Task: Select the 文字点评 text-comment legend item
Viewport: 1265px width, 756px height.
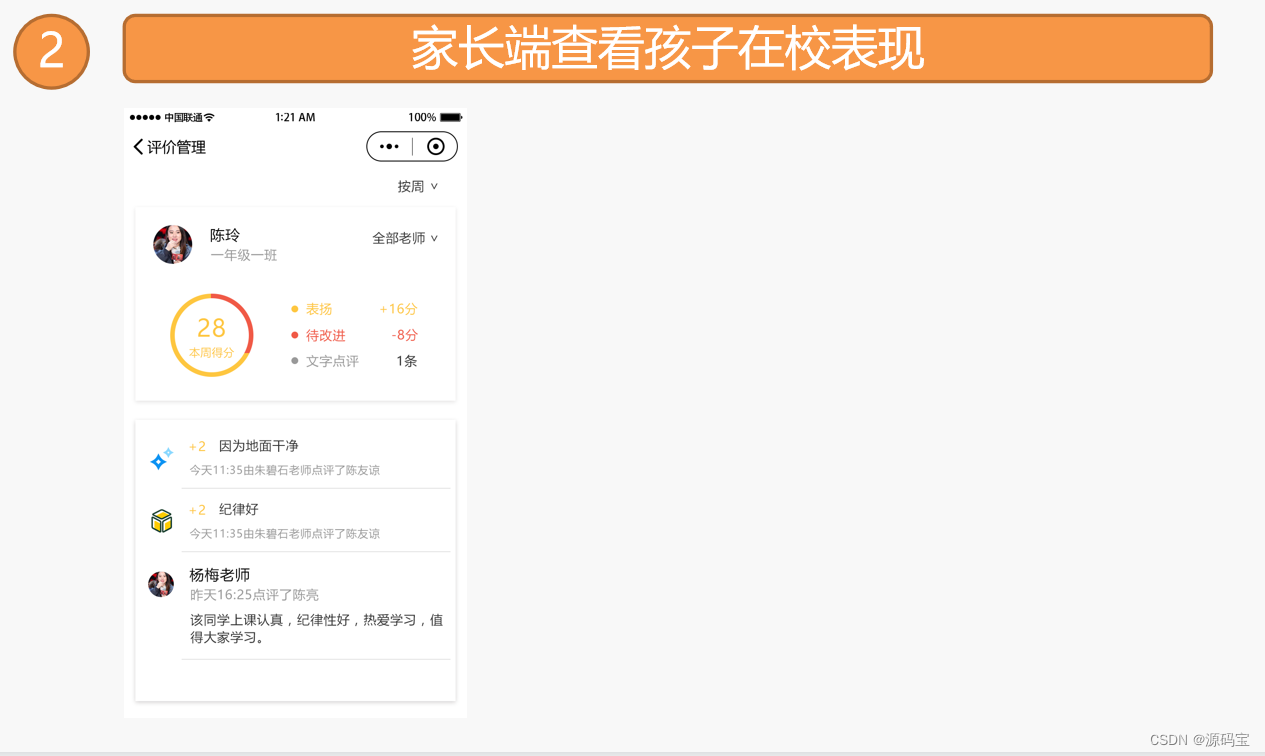Action: click(332, 361)
